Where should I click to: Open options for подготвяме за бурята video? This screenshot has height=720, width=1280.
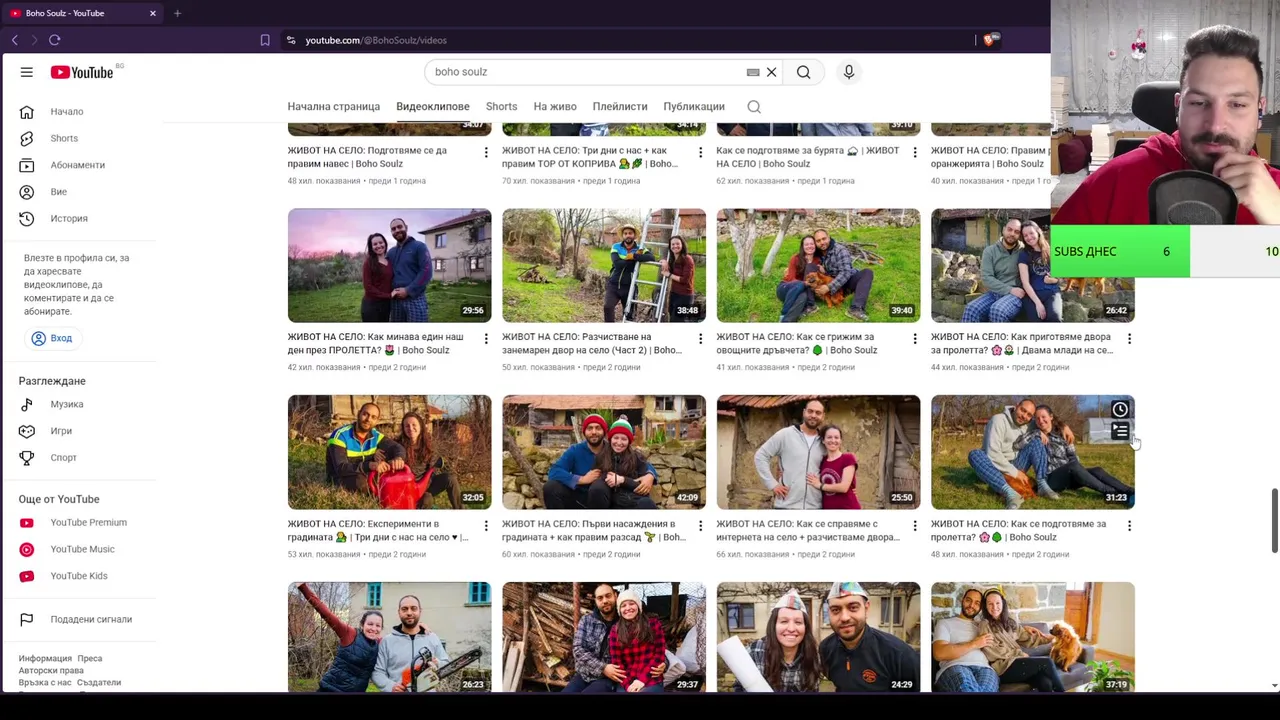[x=914, y=152]
